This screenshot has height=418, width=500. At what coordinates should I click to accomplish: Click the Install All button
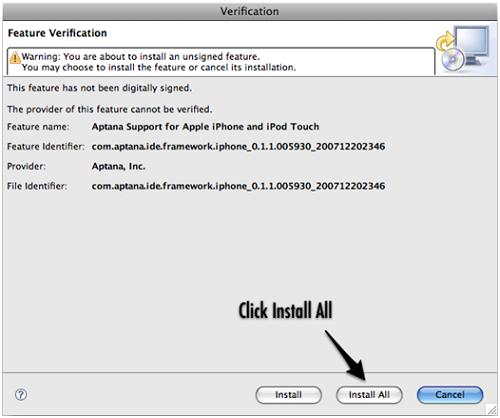[369, 395]
